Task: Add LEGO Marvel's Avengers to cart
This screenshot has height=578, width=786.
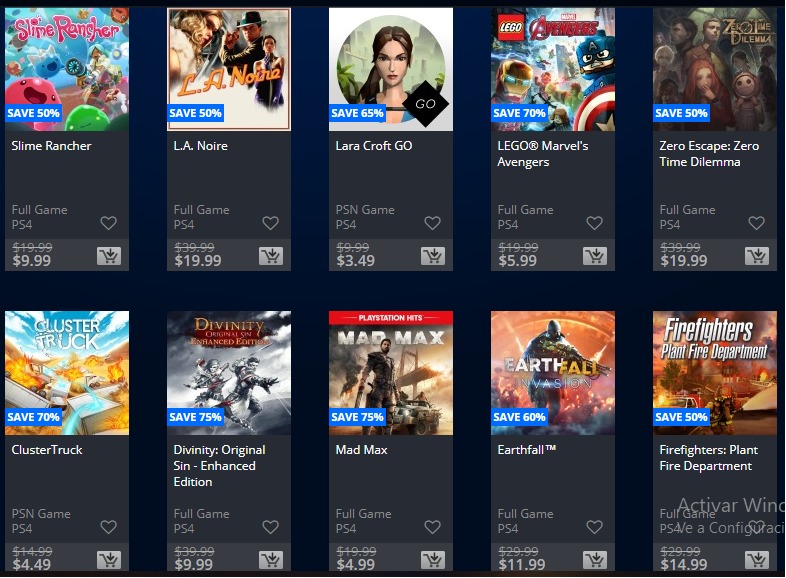Action: tap(595, 256)
